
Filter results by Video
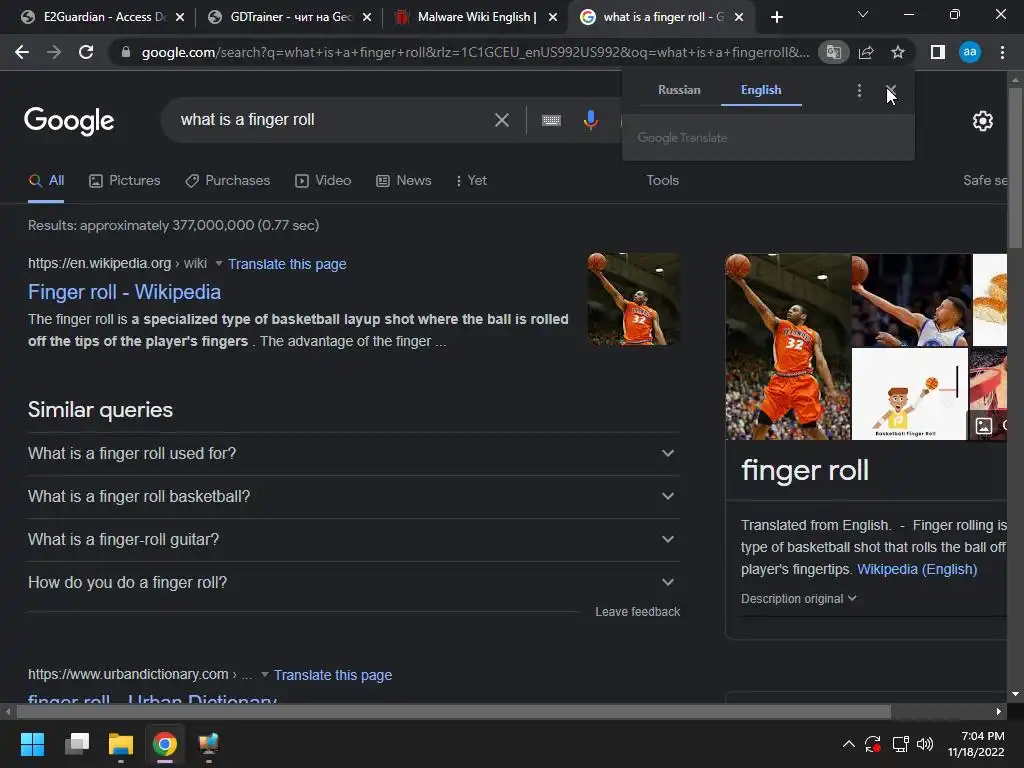[x=323, y=181]
